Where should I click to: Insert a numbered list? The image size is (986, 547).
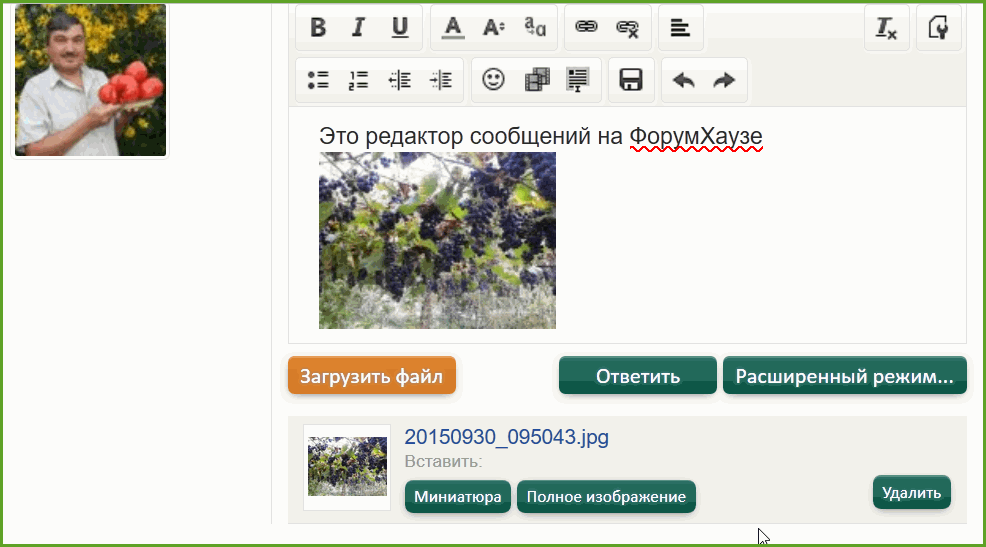(358, 80)
